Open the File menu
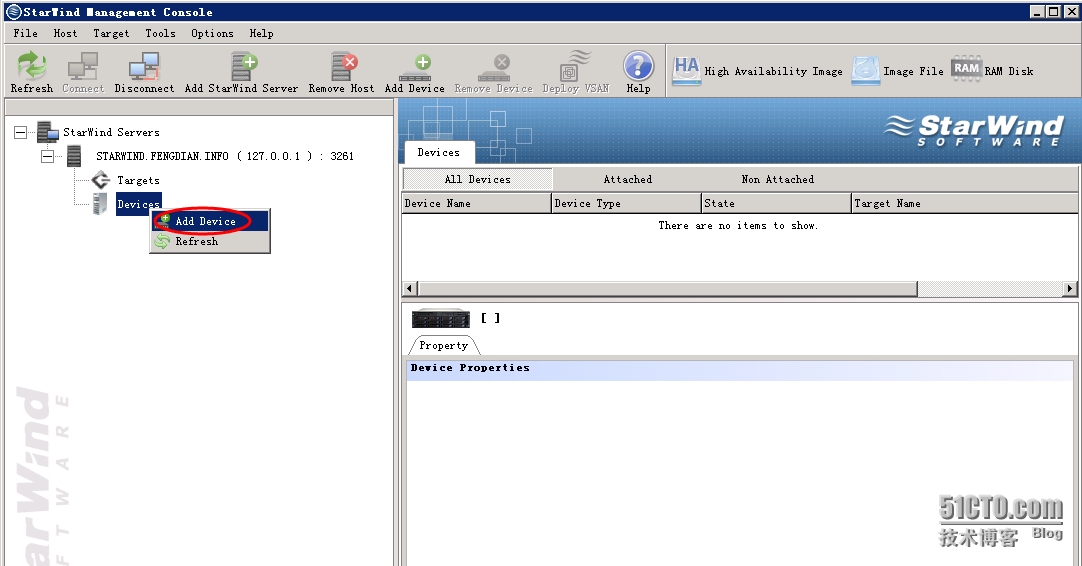 click(x=26, y=33)
